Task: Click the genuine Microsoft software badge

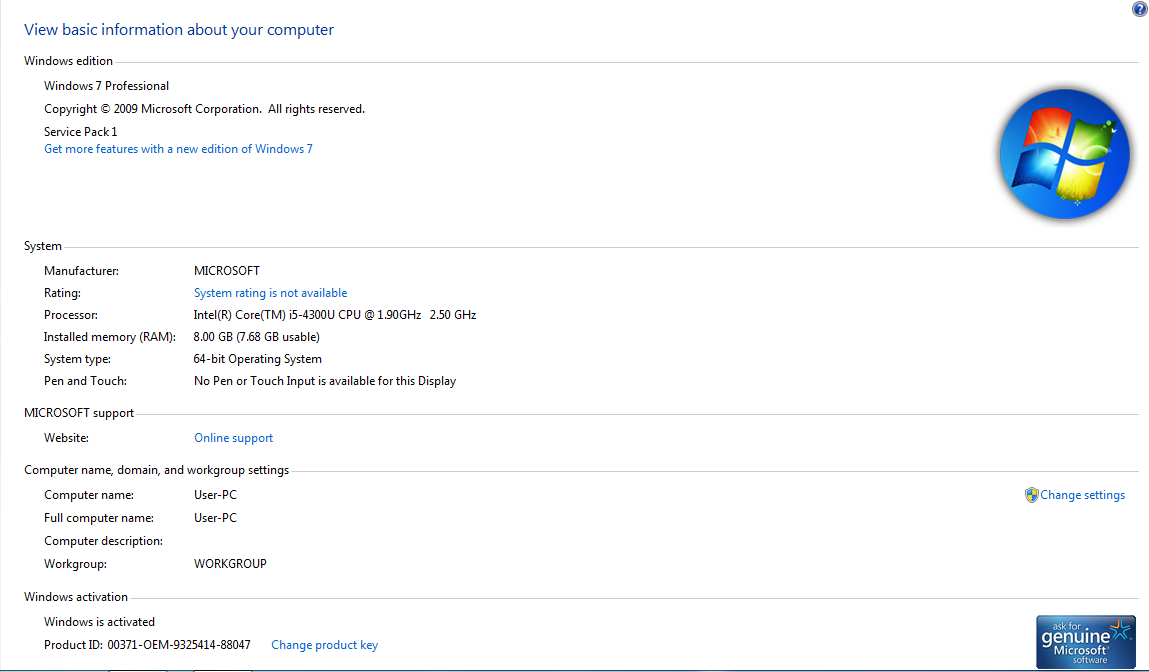Action: point(1085,641)
